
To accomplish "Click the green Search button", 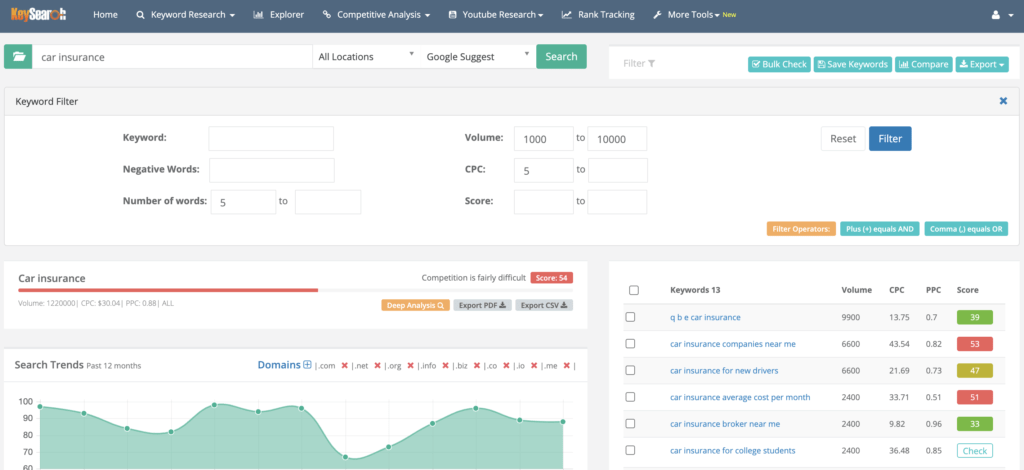I will [562, 57].
